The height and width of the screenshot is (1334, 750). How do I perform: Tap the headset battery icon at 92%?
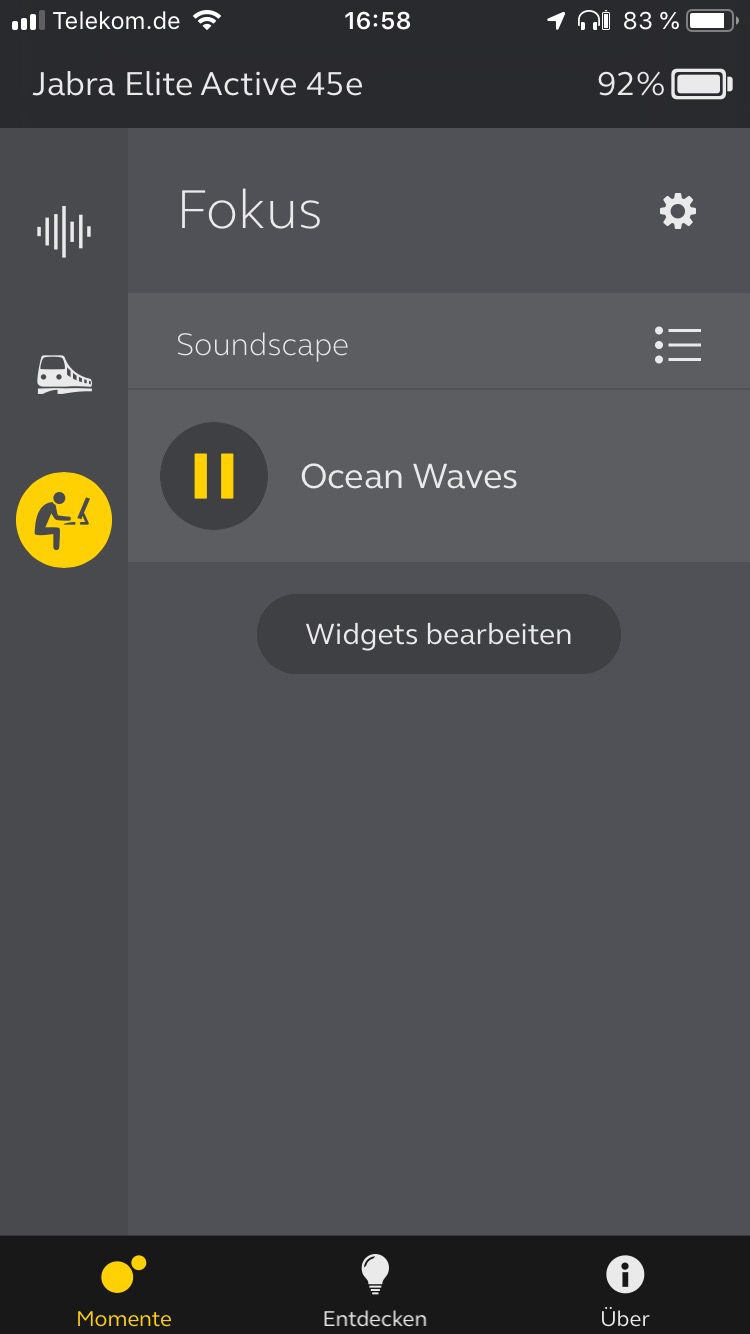tap(703, 84)
